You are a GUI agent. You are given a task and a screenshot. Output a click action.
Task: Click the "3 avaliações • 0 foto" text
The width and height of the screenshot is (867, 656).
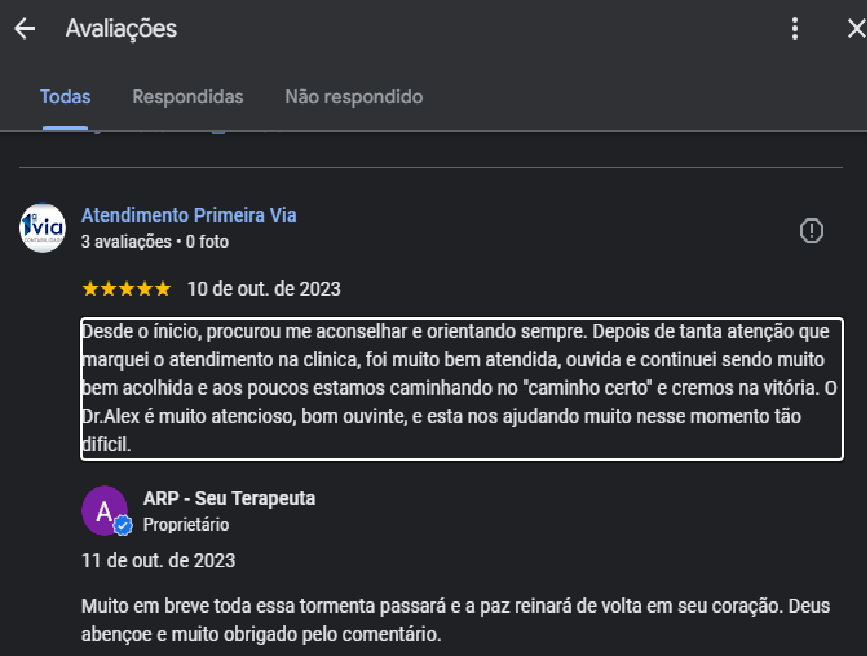(155, 241)
